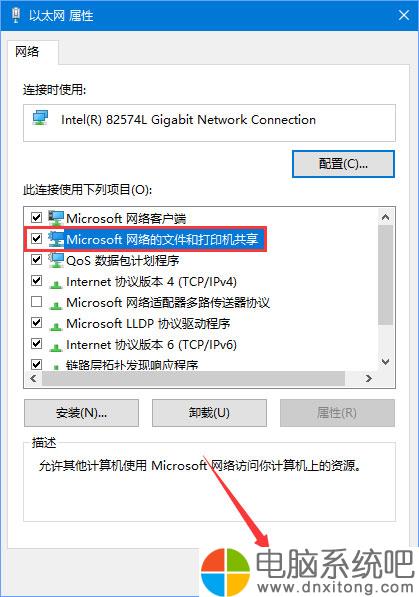Screen dimensions: 419x597
Task: Select Internet 协议版本 6 (TCP/IPv6) icon
Action: click(x=56, y=346)
